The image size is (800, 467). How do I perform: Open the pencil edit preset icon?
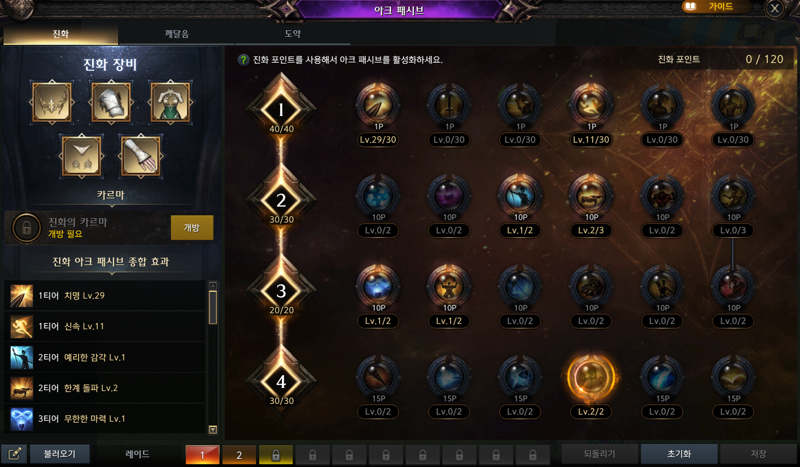coord(14,454)
